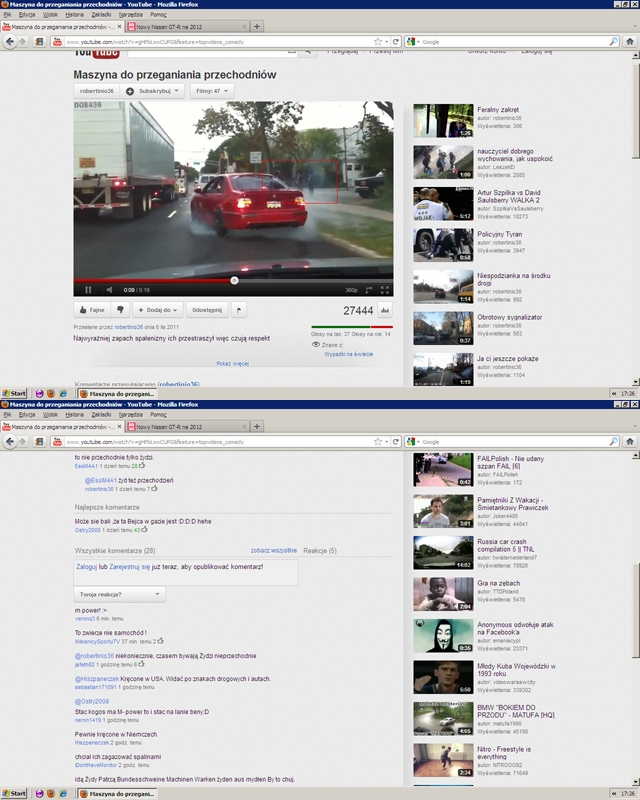The height and width of the screenshot is (800, 640).
Task: Mute the video player volume
Action: (107, 290)
